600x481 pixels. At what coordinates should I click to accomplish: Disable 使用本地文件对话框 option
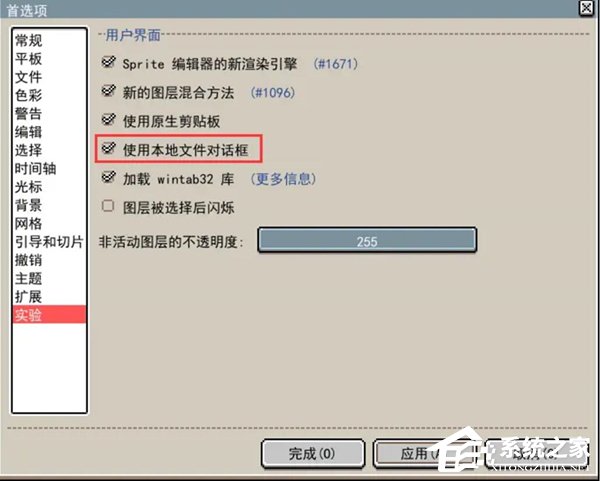coord(109,148)
